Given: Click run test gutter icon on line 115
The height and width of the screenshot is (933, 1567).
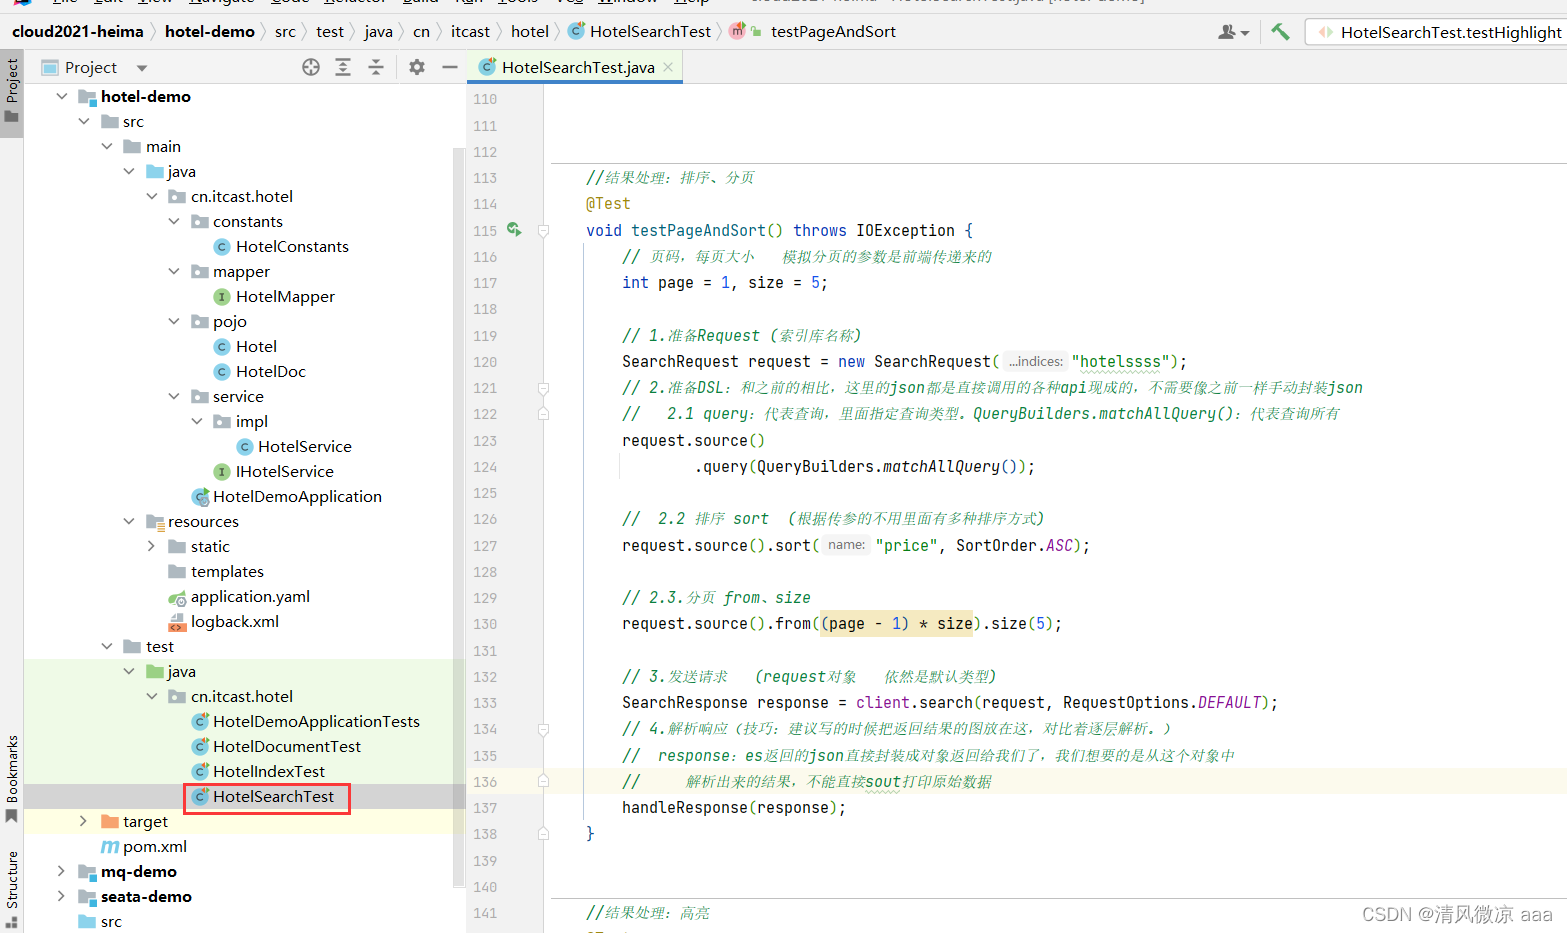Looking at the screenshot, I should tap(514, 230).
